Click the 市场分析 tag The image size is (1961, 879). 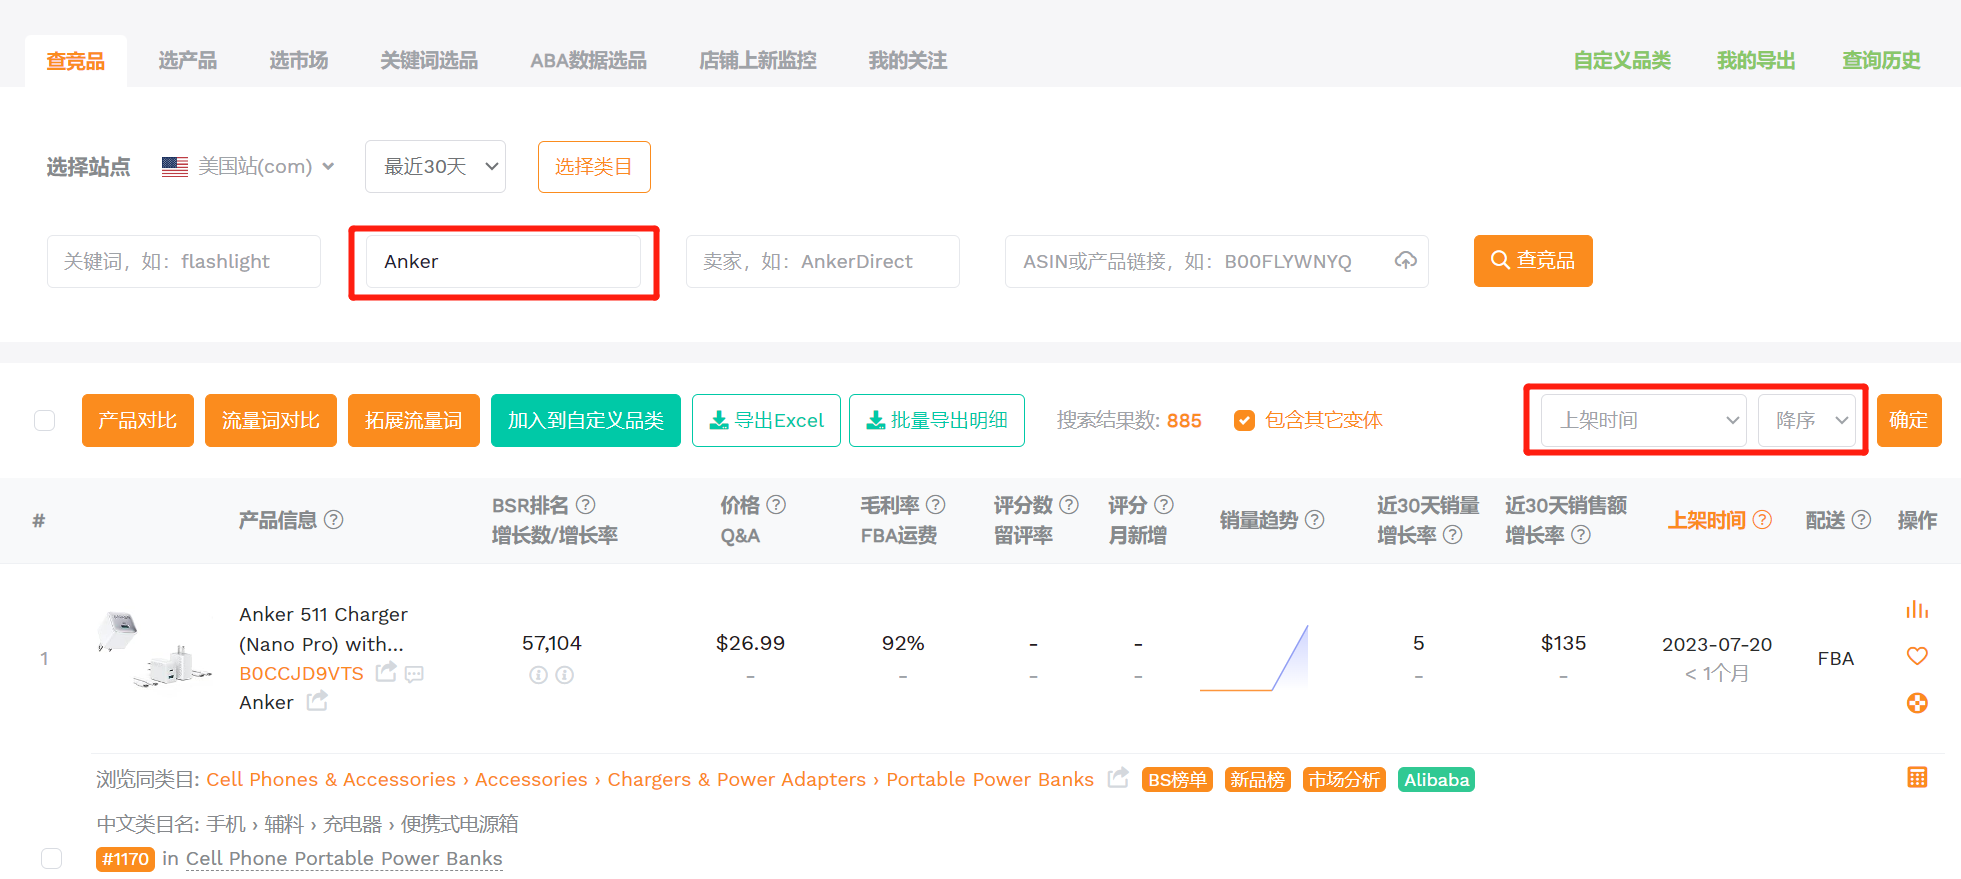click(x=1344, y=779)
